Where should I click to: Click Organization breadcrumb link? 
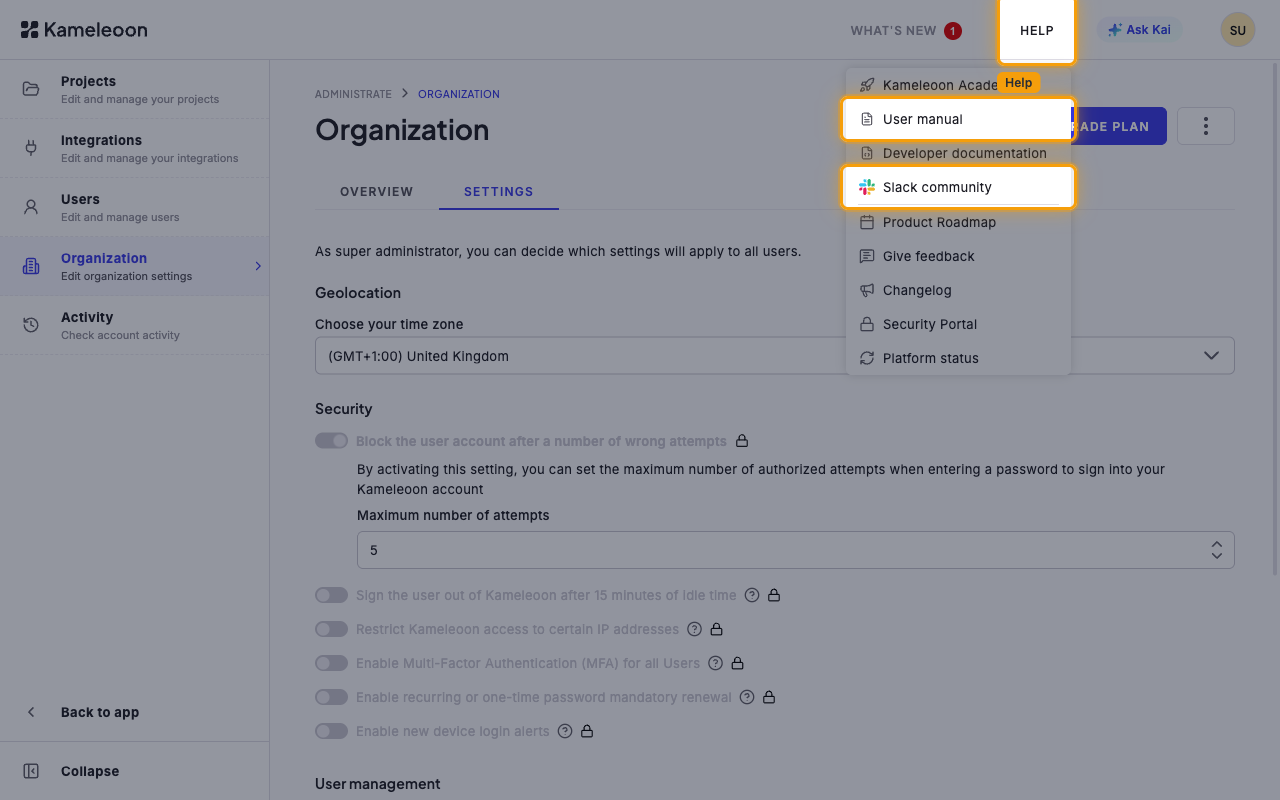[459, 94]
